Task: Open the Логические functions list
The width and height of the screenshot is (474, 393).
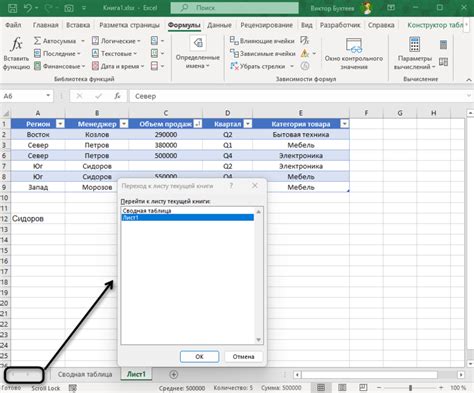Action: point(116,41)
